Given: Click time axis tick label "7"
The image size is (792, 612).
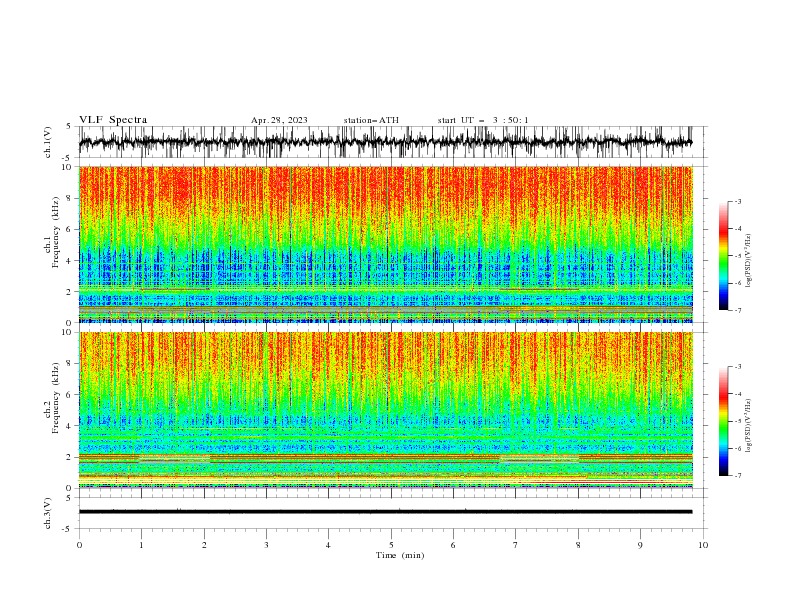Looking at the screenshot, I should tap(516, 545).
